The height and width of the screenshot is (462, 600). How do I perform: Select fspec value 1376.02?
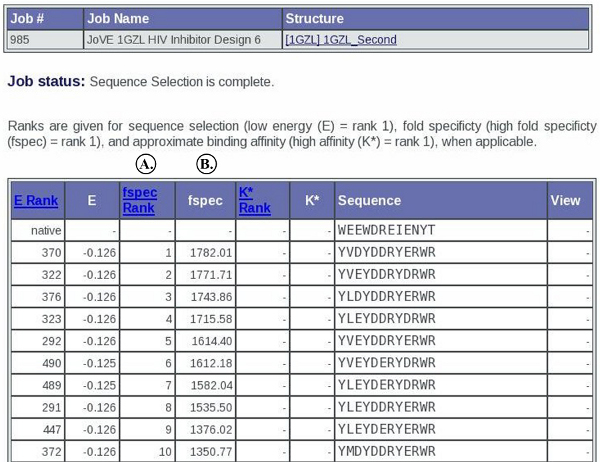(211, 429)
